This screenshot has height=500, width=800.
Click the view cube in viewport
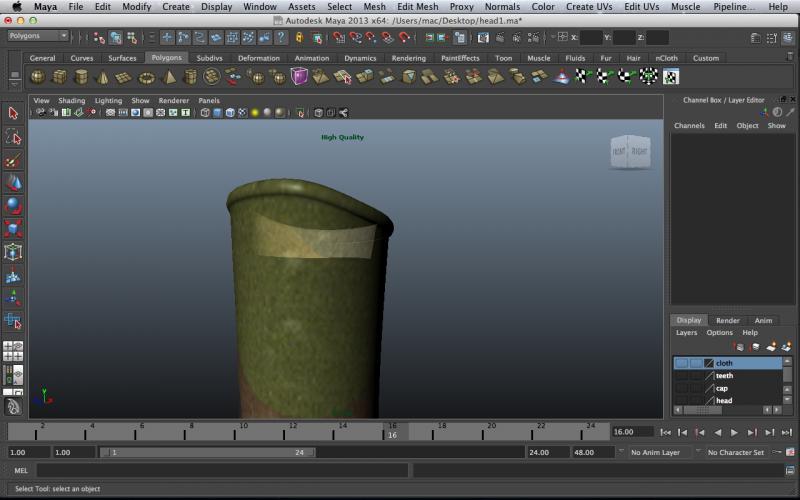629,151
